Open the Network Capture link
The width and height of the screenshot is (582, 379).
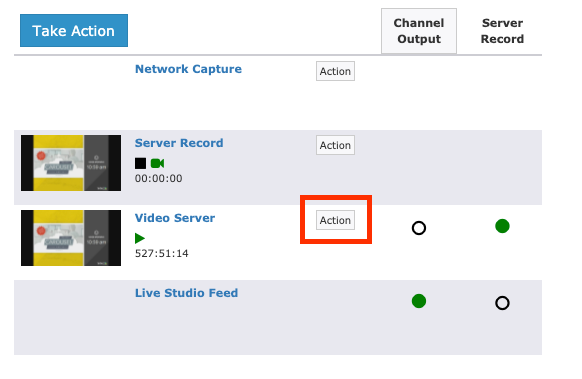tap(188, 69)
